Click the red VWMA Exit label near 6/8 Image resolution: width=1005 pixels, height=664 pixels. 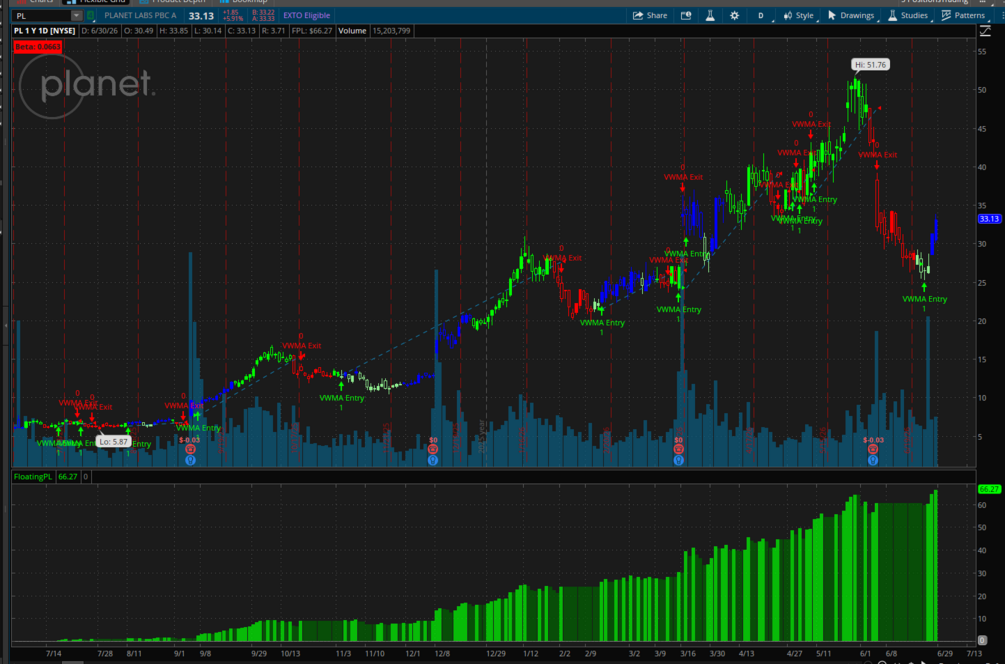[x=877, y=155]
